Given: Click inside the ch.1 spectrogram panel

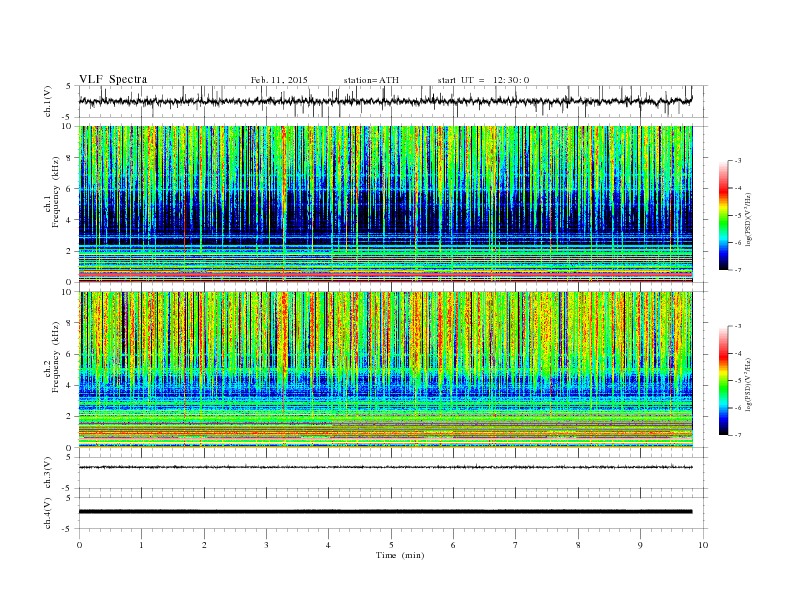Looking at the screenshot, I should 385,204.
